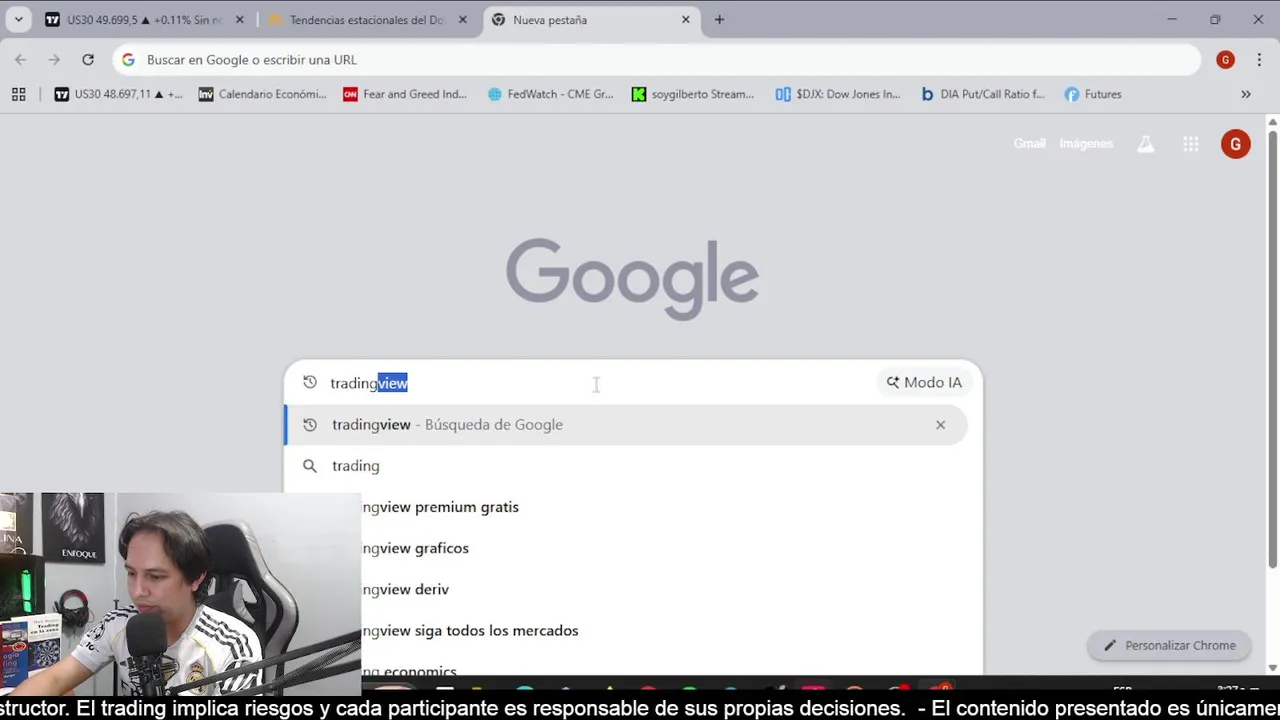Open Google account avatar on page
The height and width of the screenshot is (720, 1280).
tap(1235, 144)
